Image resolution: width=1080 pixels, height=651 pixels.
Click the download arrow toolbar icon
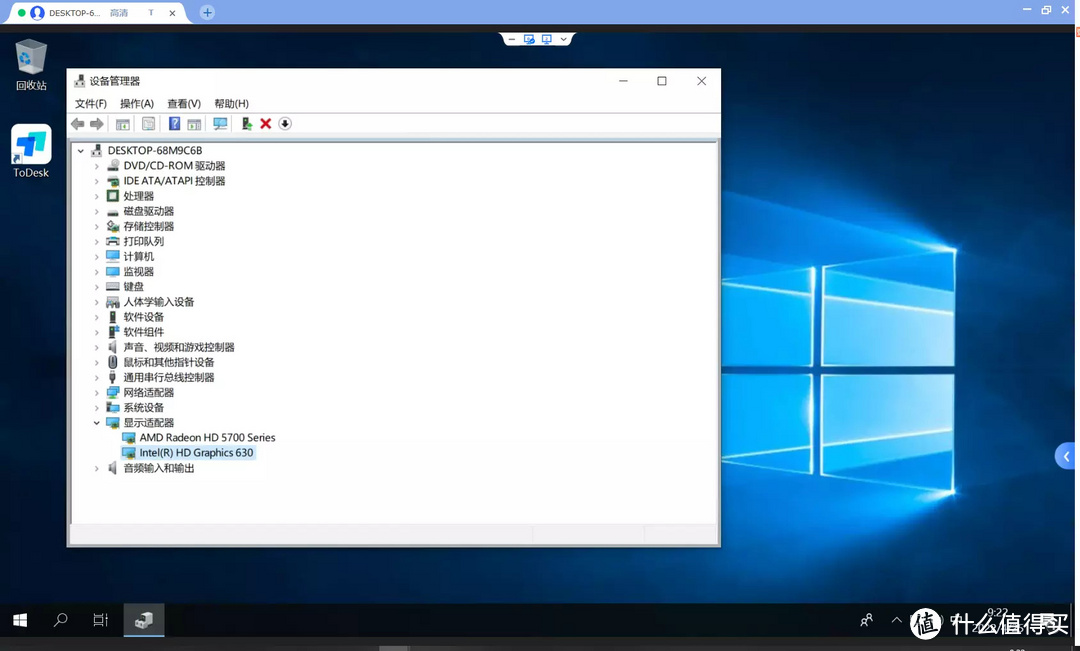tap(285, 124)
